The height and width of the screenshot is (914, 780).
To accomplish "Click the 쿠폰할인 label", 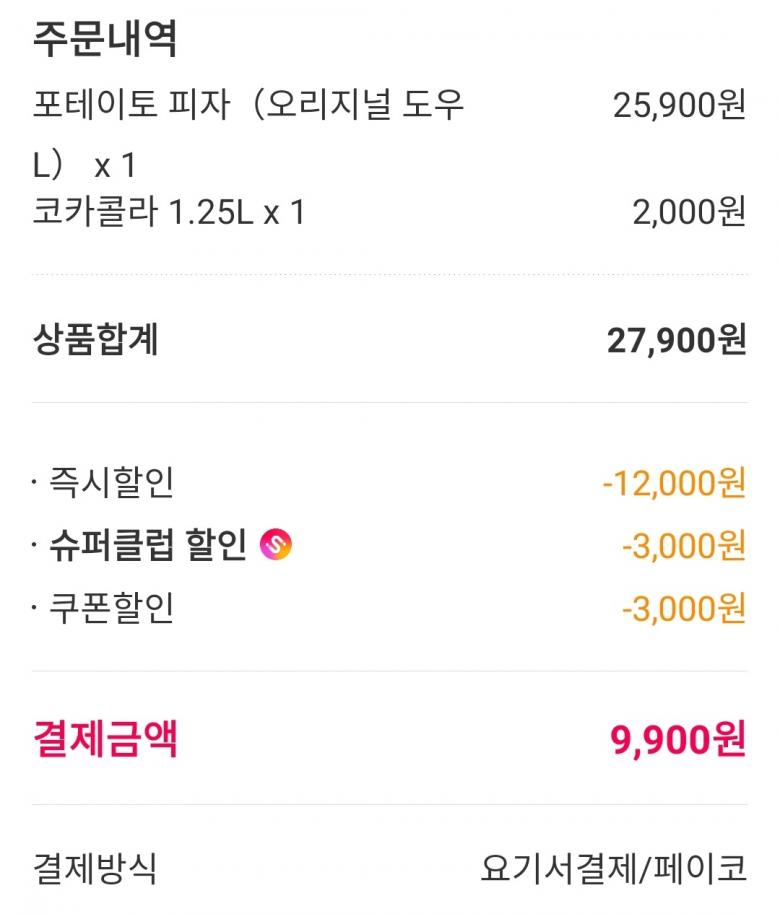I will pyautogui.click(x=110, y=607).
